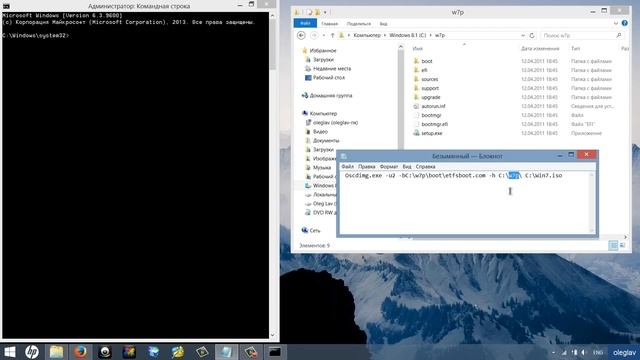Open Explorer help icon

[x=624, y=23]
